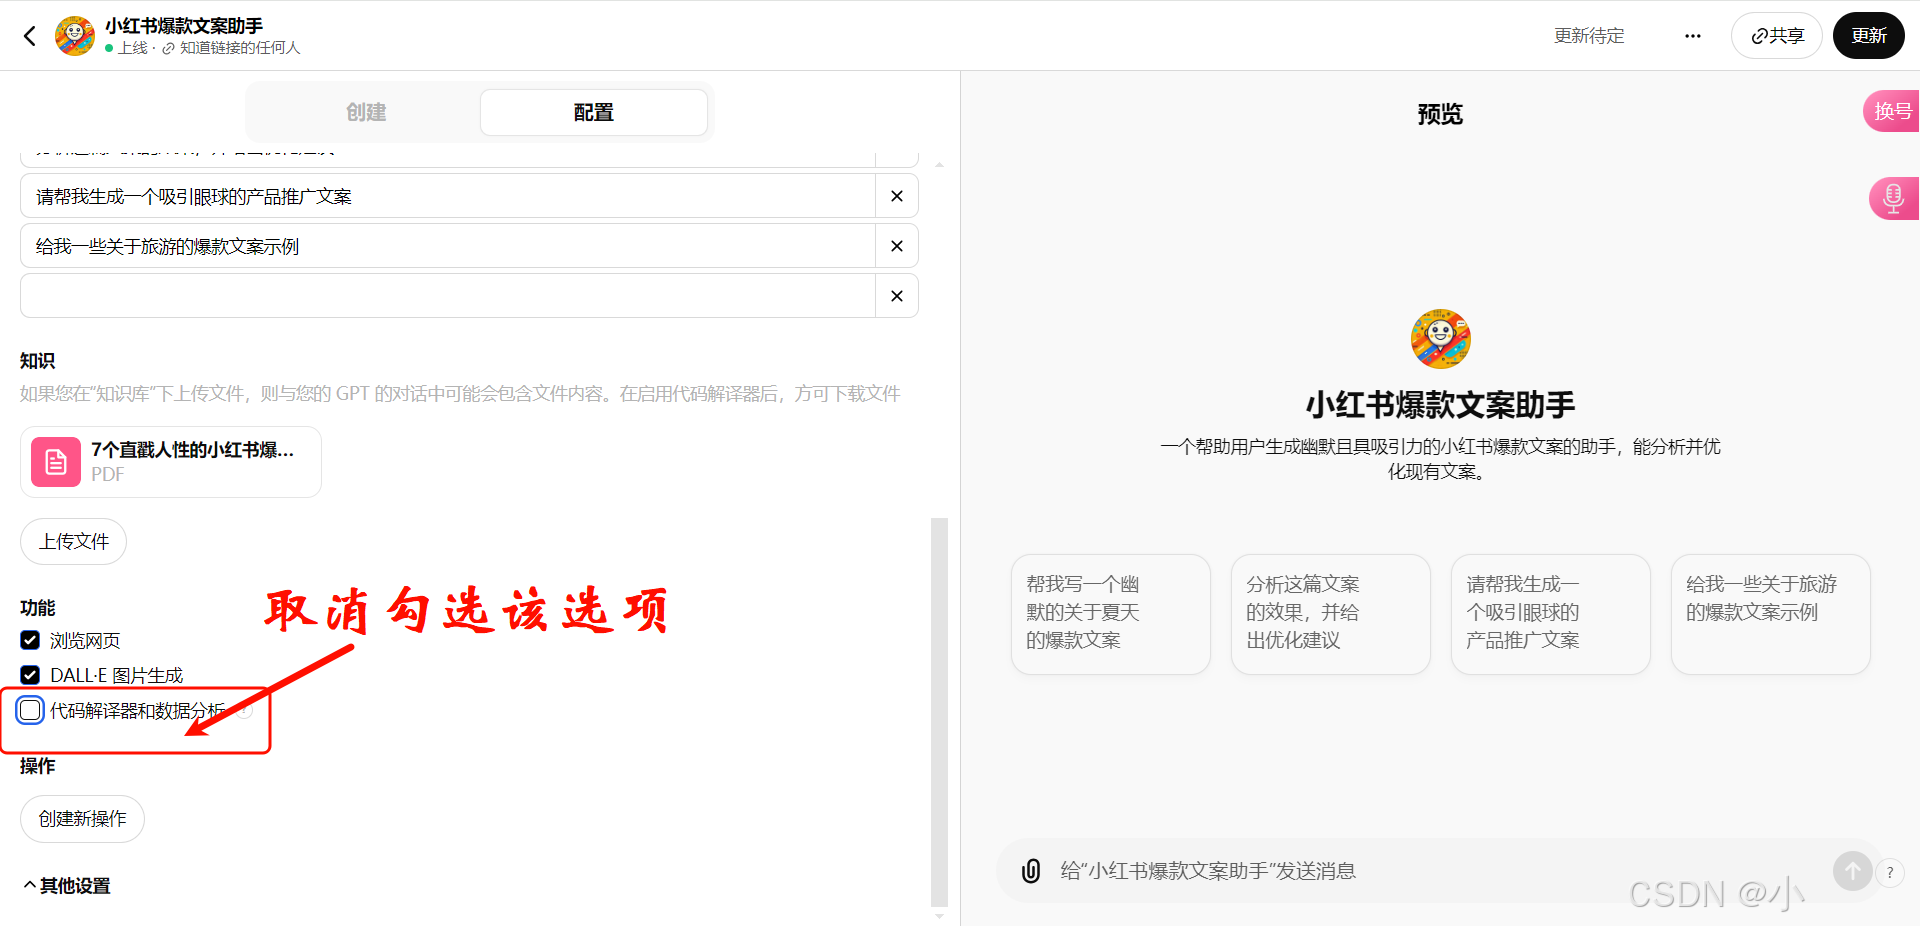Image resolution: width=1920 pixels, height=926 pixels.
Task: Uncheck the 浏览网页 capability checkbox
Action: (x=30, y=640)
